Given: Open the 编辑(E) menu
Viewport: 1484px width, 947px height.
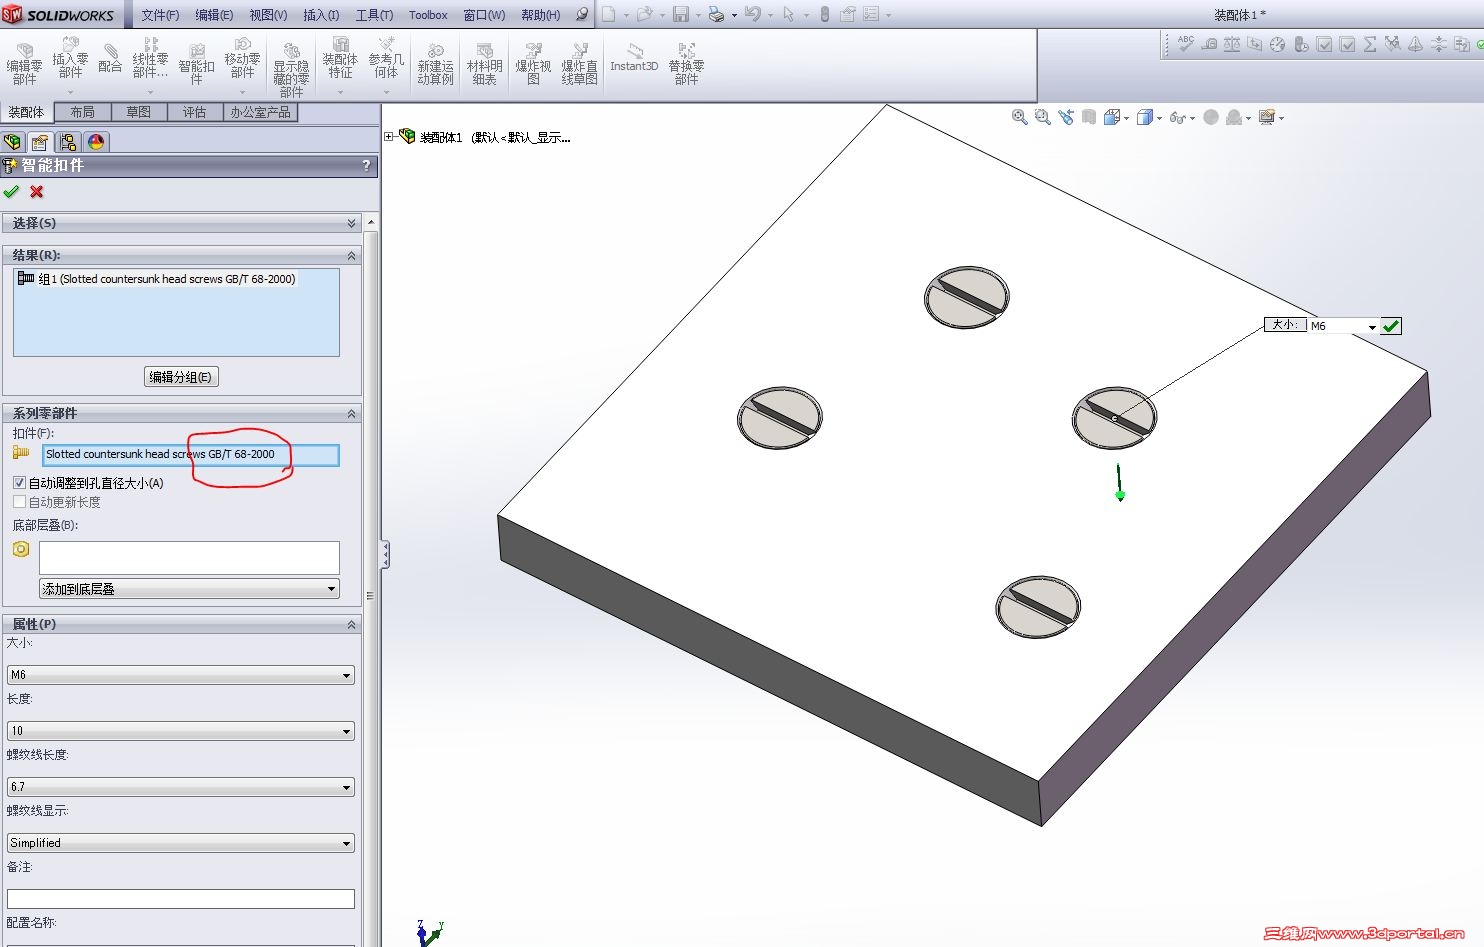Looking at the screenshot, I should point(214,15).
